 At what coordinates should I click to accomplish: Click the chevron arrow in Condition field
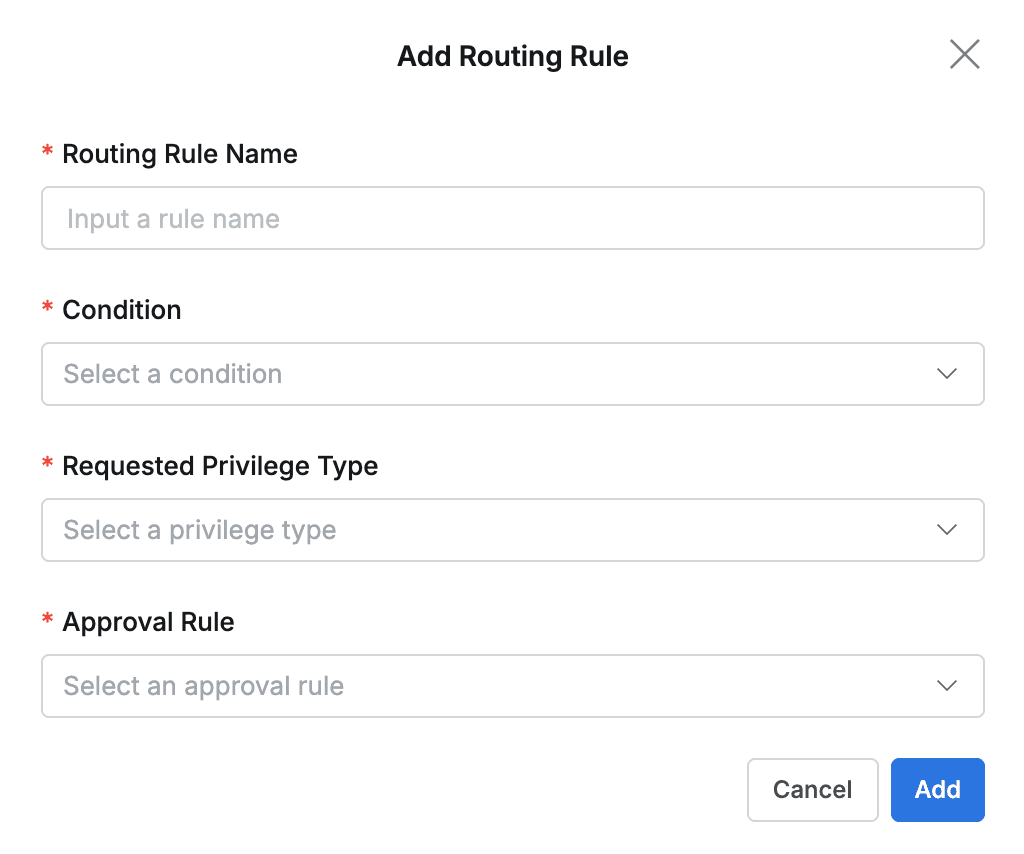tap(946, 374)
